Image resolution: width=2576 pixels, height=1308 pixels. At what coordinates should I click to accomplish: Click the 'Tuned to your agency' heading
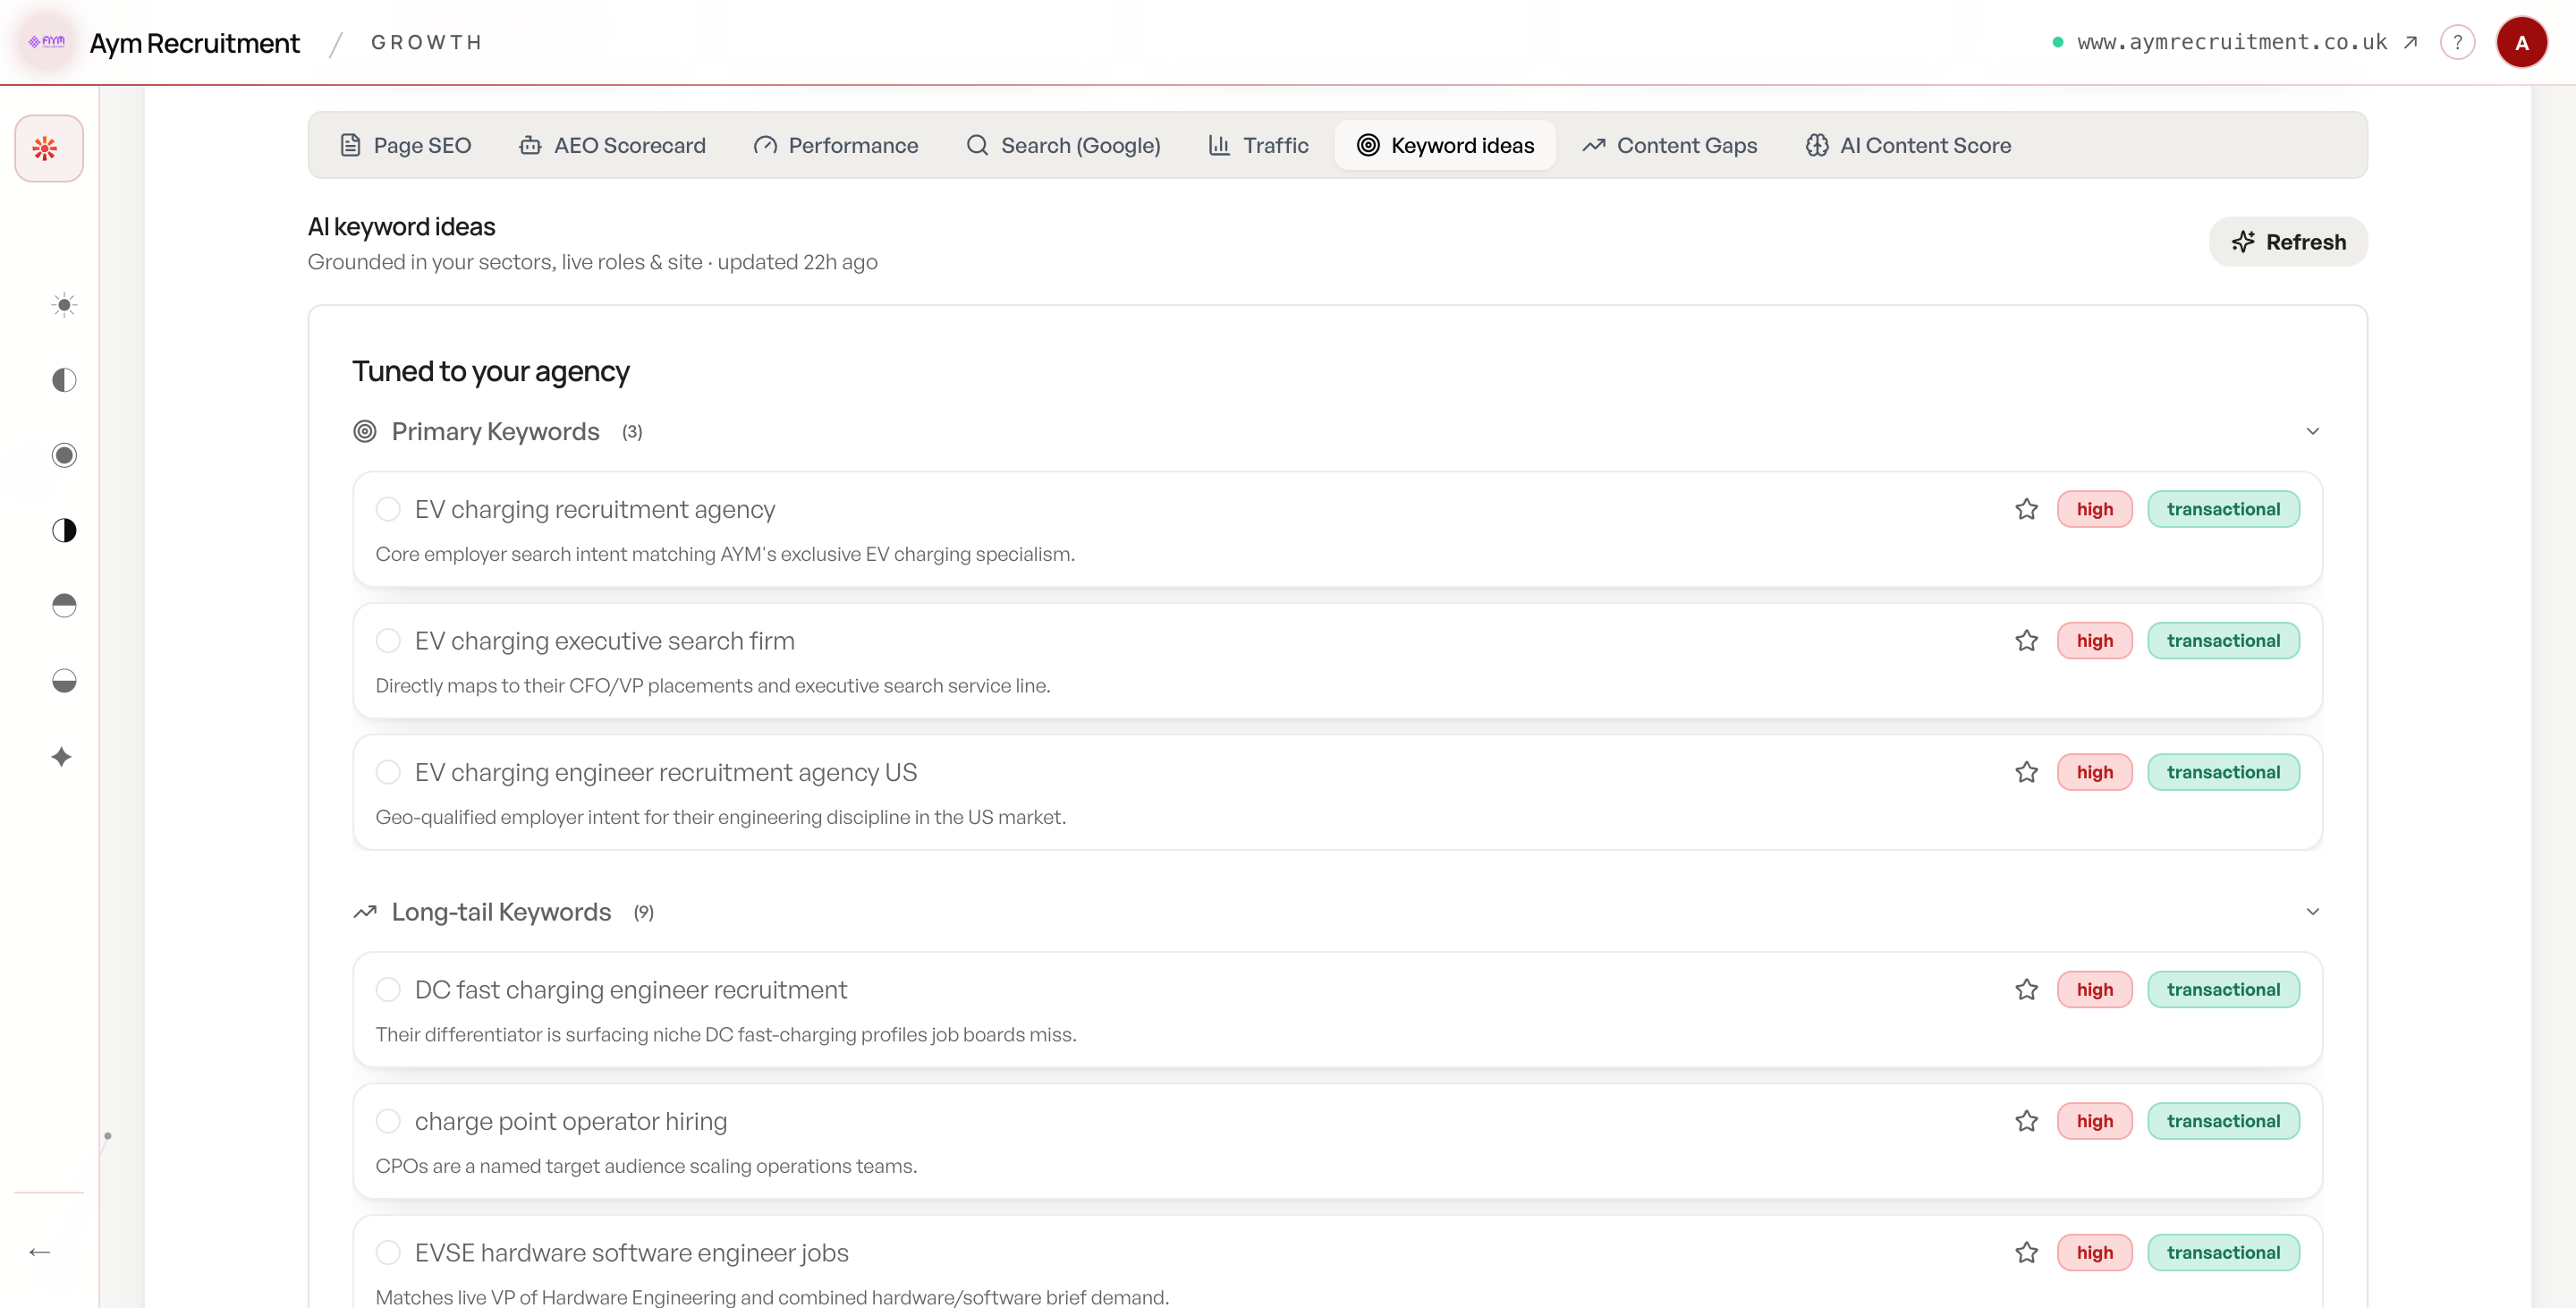(491, 371)
